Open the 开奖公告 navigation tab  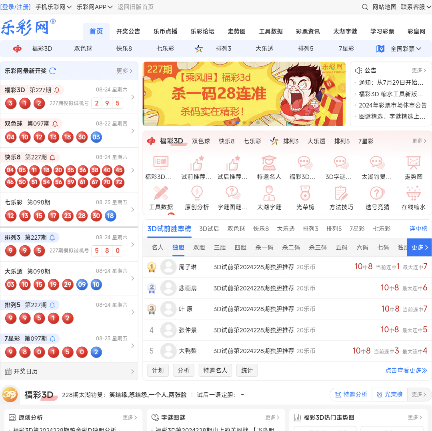128,31
